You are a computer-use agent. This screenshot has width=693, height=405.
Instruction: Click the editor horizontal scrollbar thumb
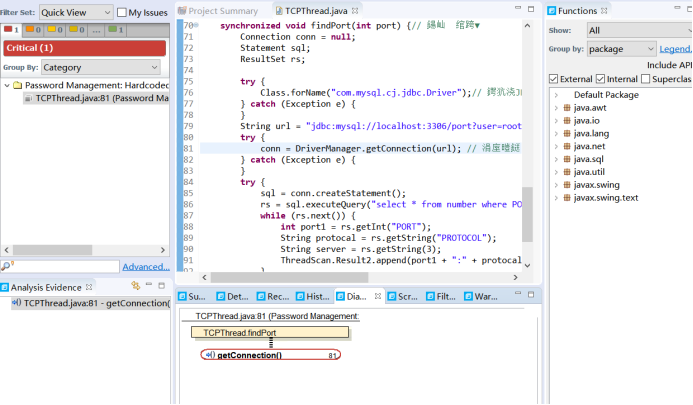click(289, 277)
